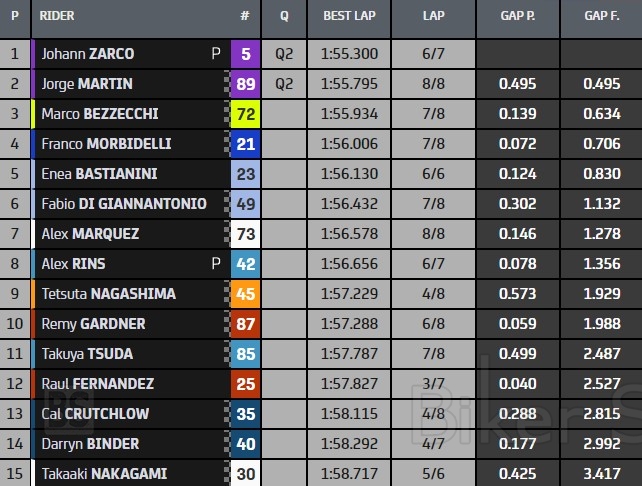Click Alex Rins' pit indicator P icon
Viewport: 642px width, 486px height.
pyautogui.click(x=216, y=265)
